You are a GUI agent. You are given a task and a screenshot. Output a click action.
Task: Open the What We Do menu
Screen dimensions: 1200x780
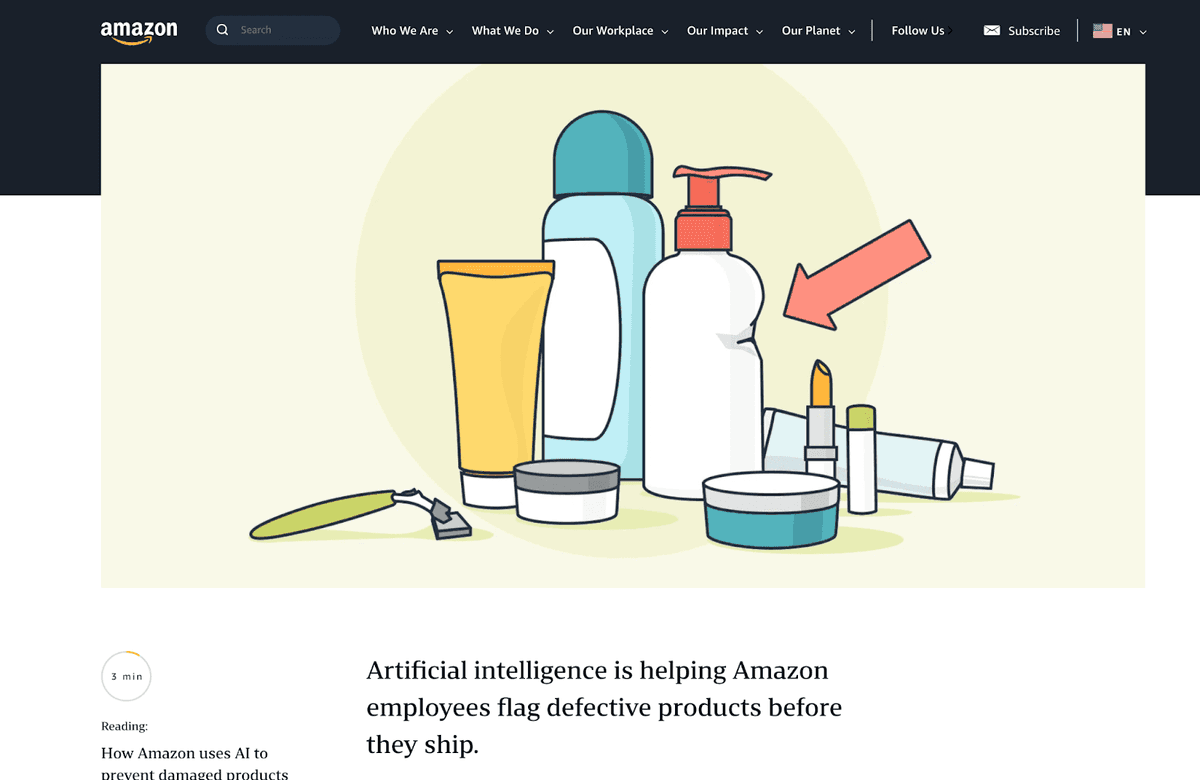pyautogui.click(x=505, y=31)
